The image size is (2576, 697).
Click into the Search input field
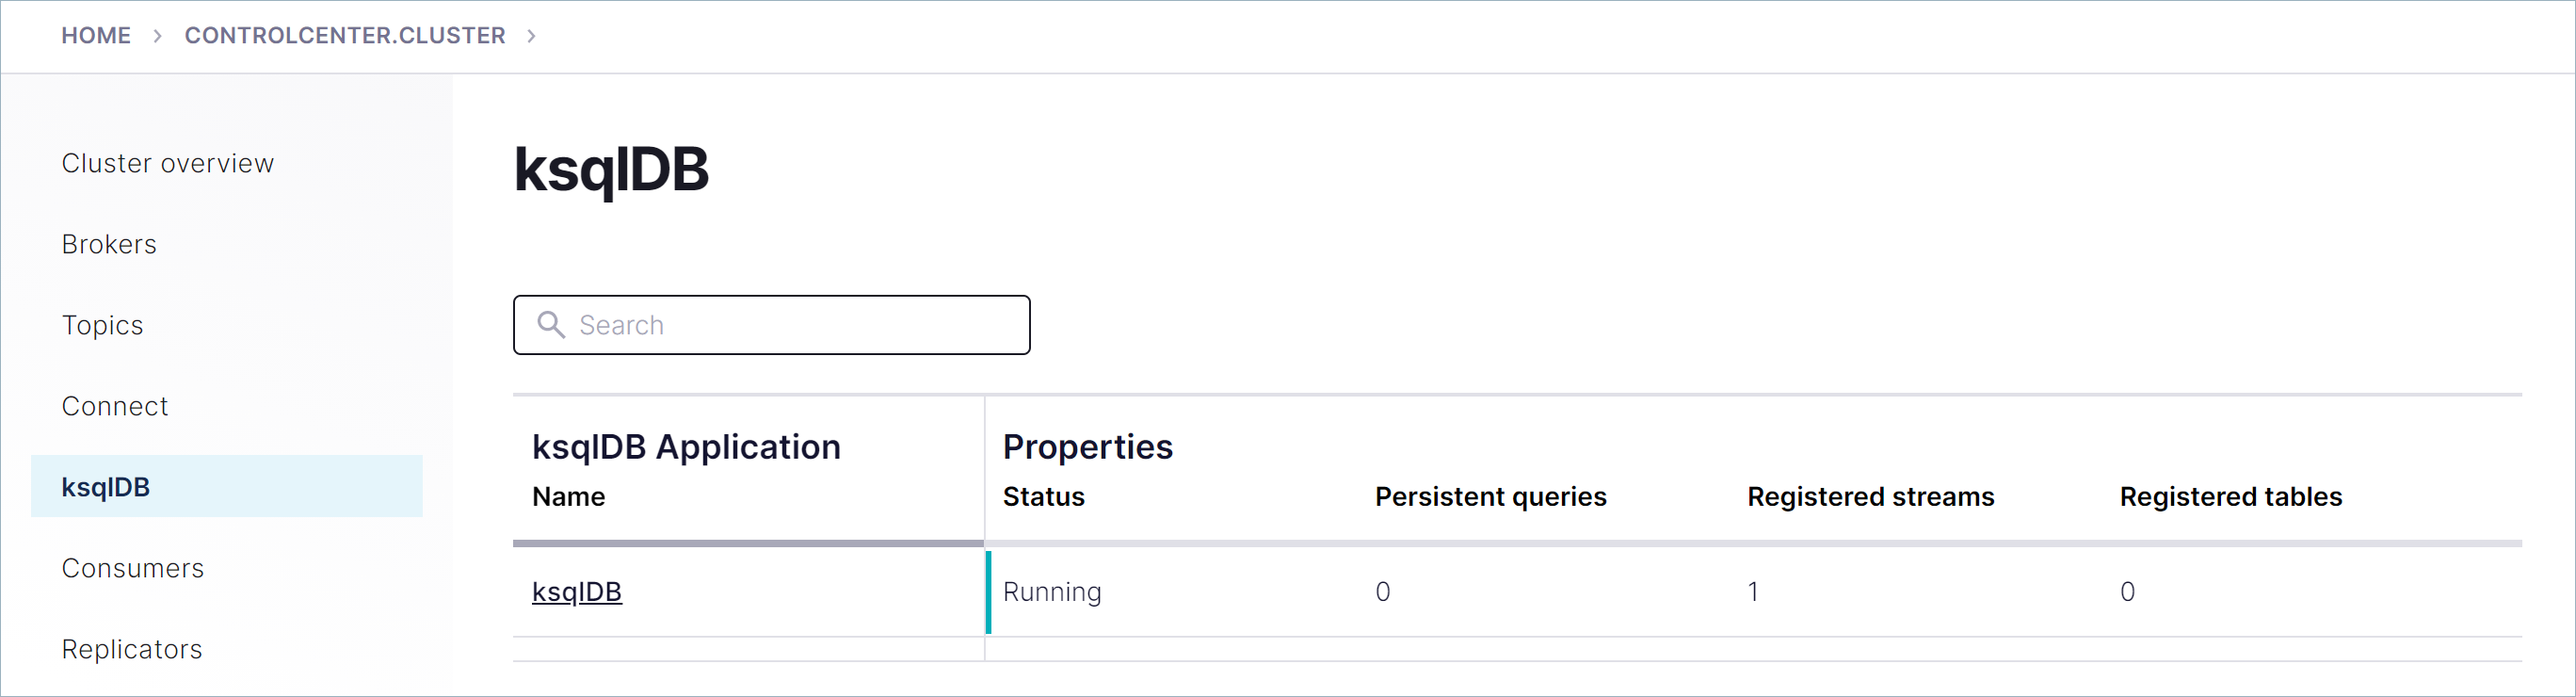tap(790, 325)
